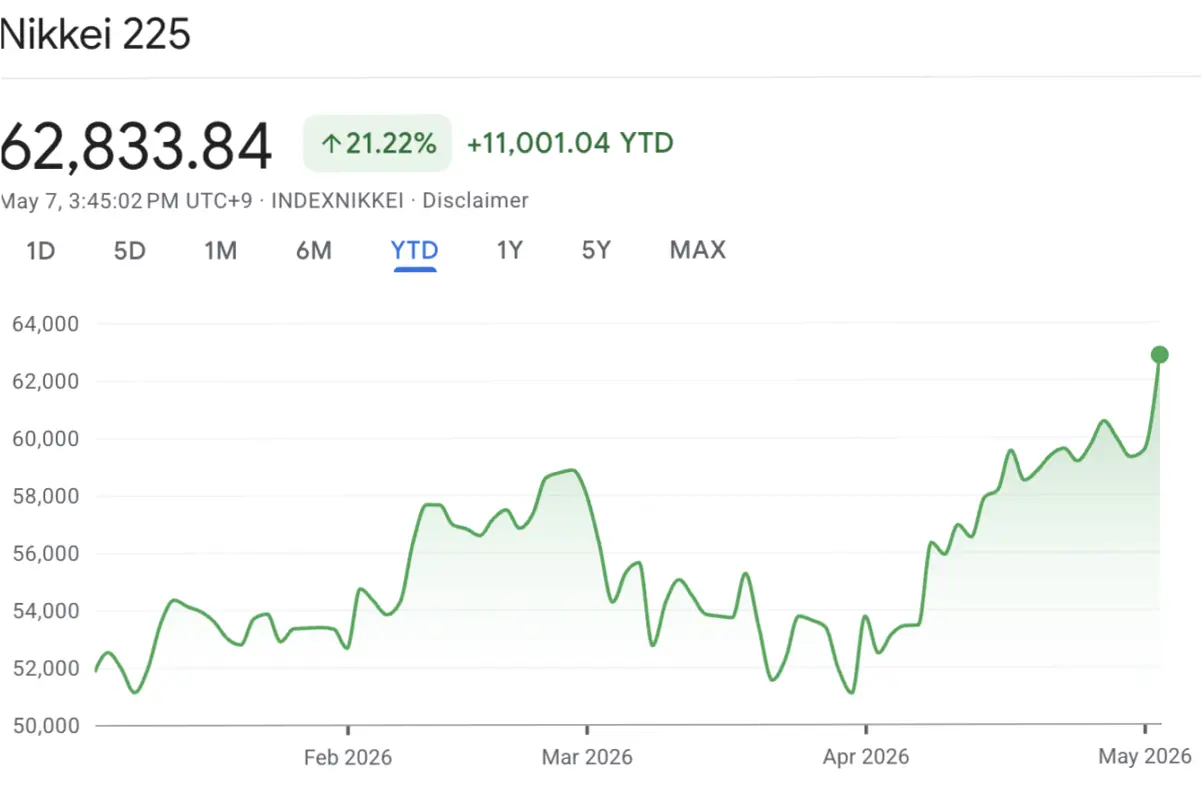The image size is (1204, 804).
Task: Click the +11,001.04 YTD change text
Action: (570, 144)
